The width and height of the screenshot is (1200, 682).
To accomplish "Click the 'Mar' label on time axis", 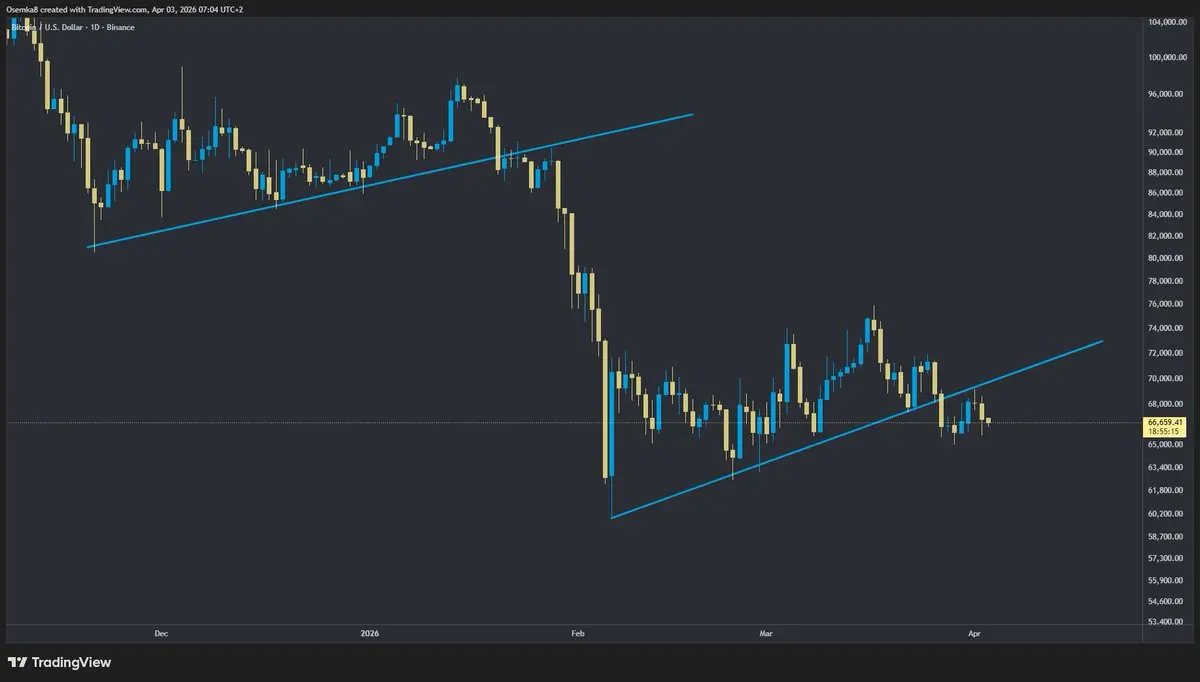I will click(x=767, y=633).
